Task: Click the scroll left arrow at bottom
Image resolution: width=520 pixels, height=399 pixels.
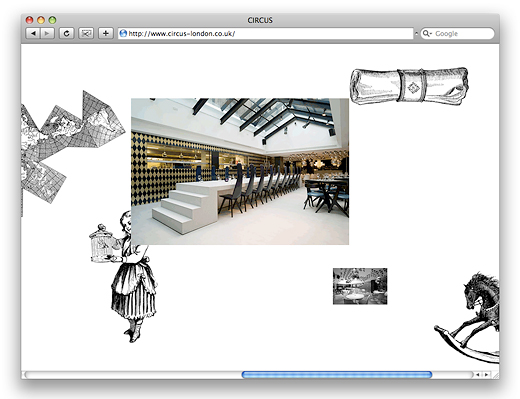Action: (x=478, y=375)
